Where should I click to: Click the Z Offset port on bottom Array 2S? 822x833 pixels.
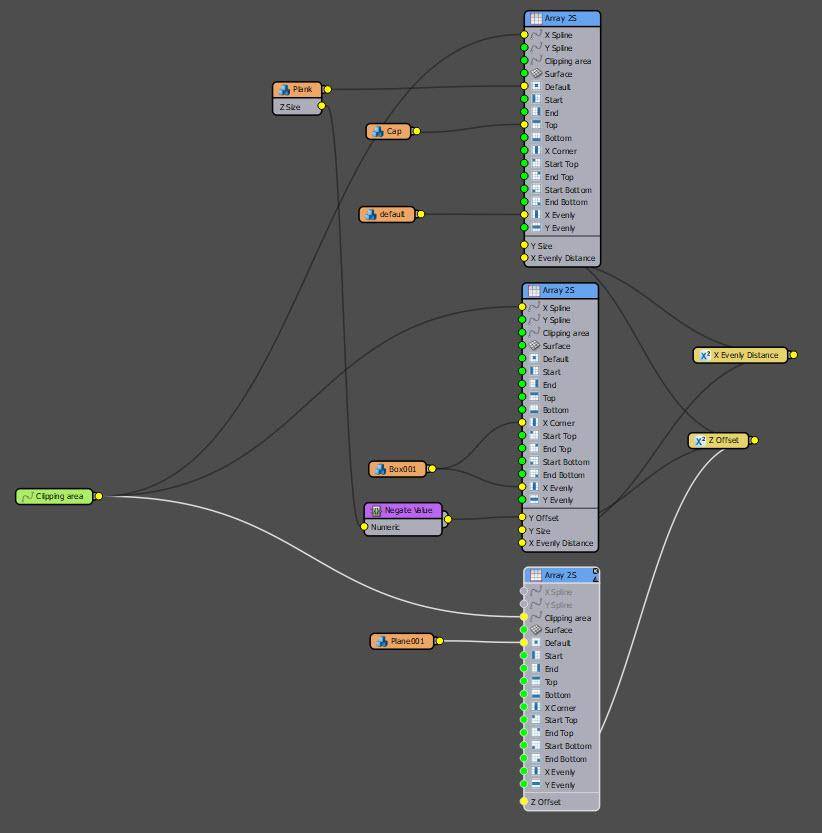click(524, 802)
